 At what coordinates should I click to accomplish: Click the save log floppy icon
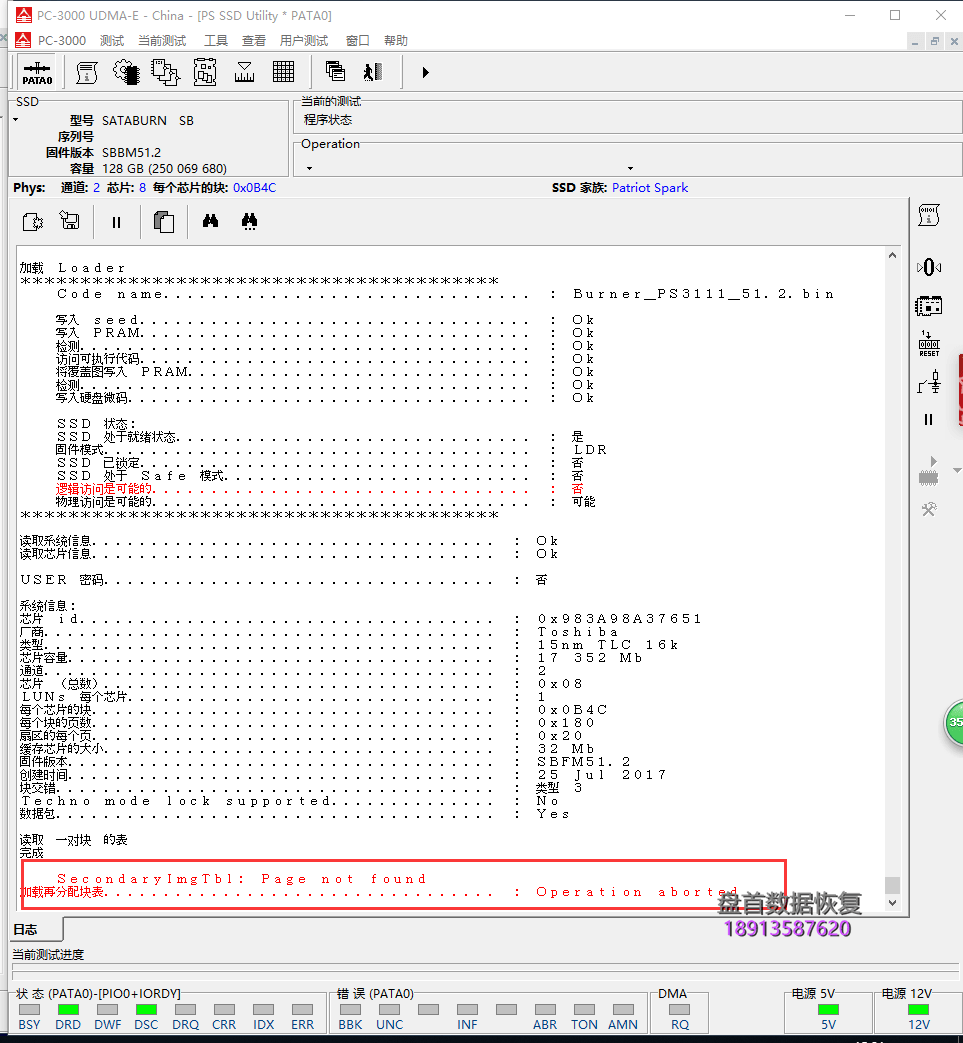[x=70, y=220]
